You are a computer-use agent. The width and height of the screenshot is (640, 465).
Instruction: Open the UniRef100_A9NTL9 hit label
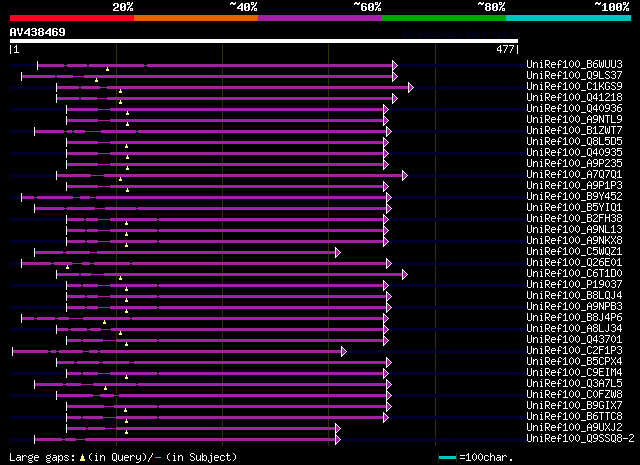574,120
